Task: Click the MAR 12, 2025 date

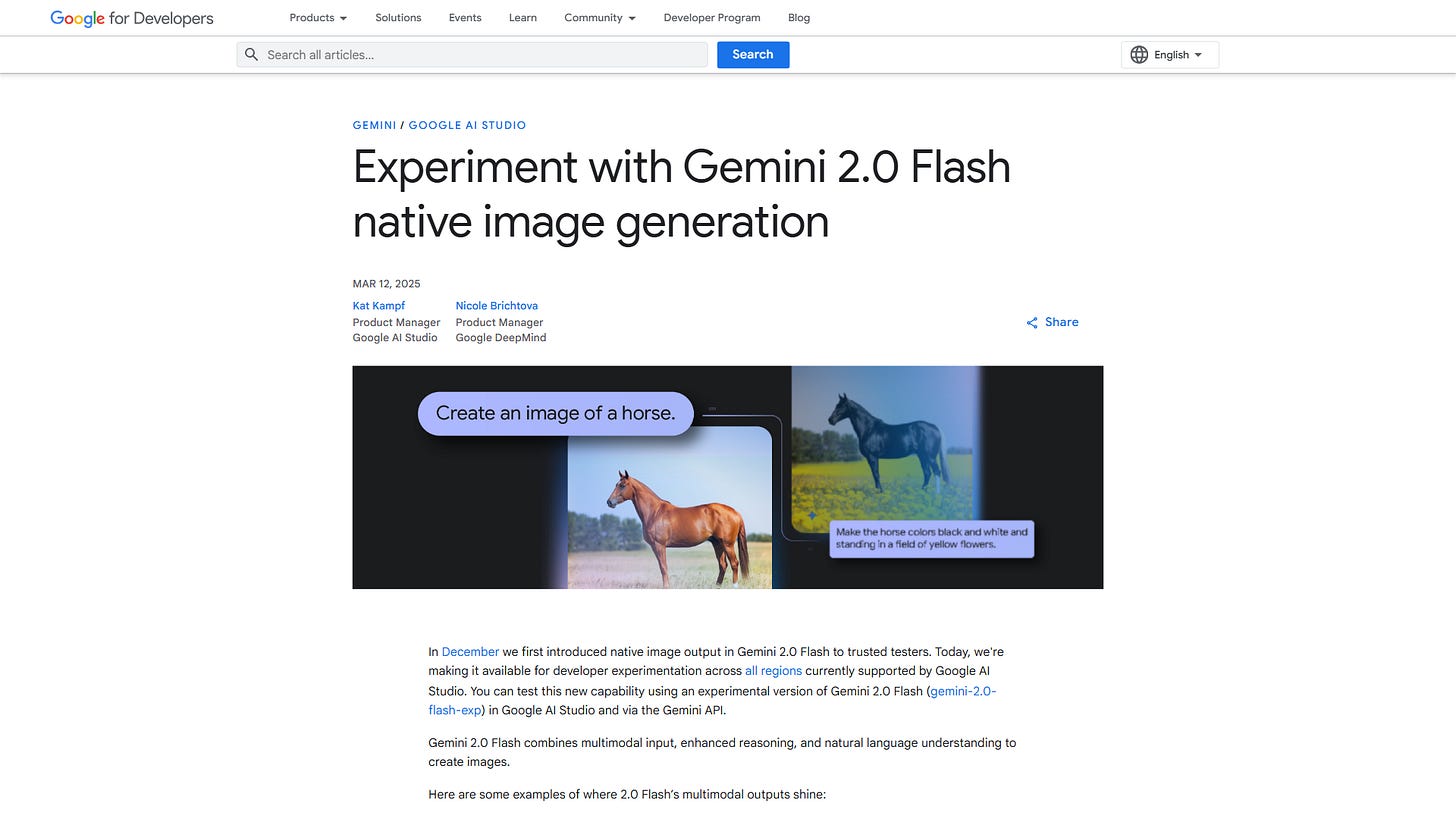Action: point(387,284)
